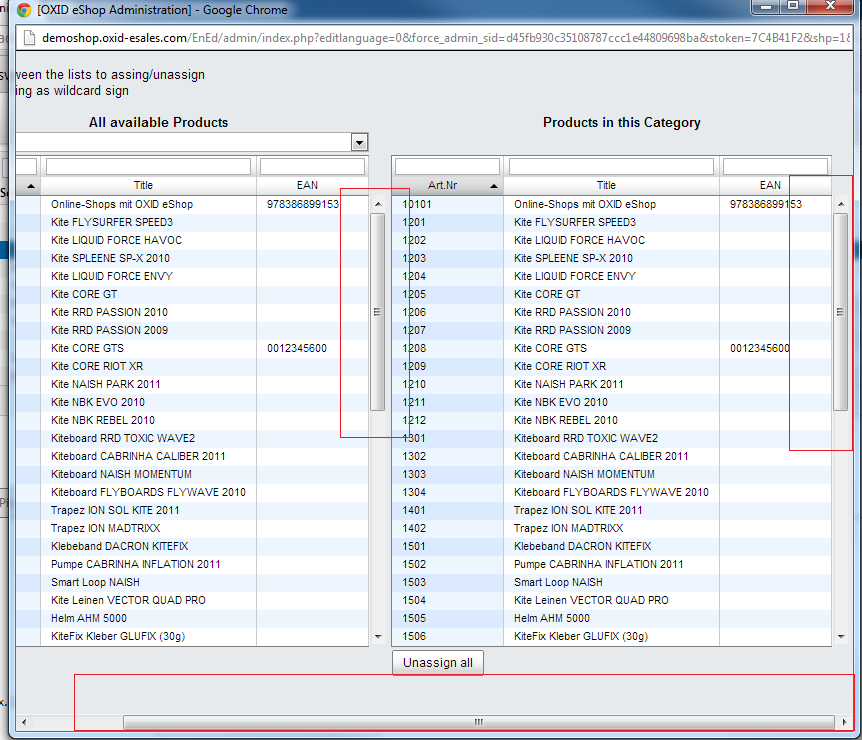This screenshot has width=862, height=740.
Task: Click the horizontal scroll left arrow
Action: tap(24, 722)
